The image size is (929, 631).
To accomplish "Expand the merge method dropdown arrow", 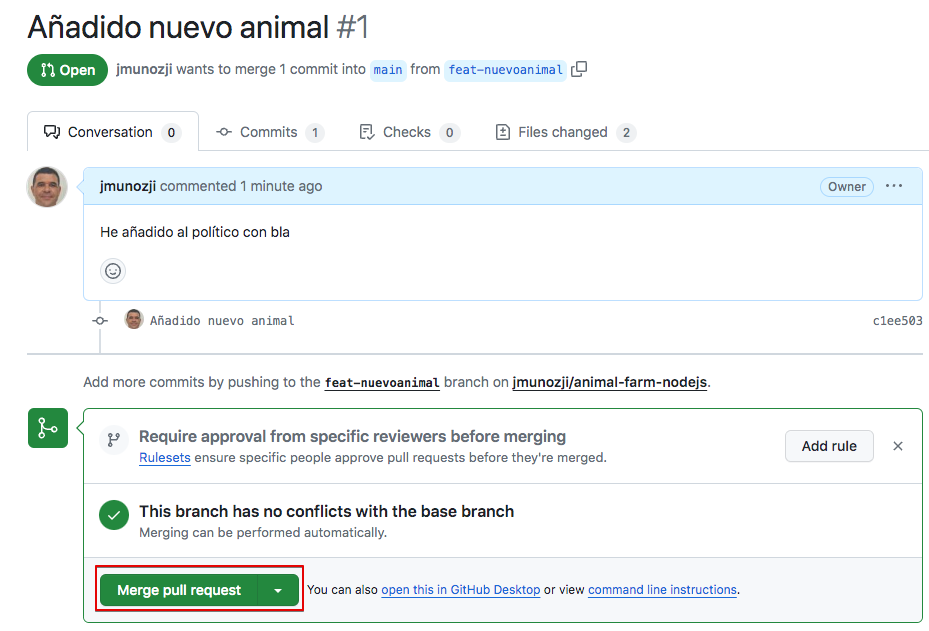I will [278, 591].
